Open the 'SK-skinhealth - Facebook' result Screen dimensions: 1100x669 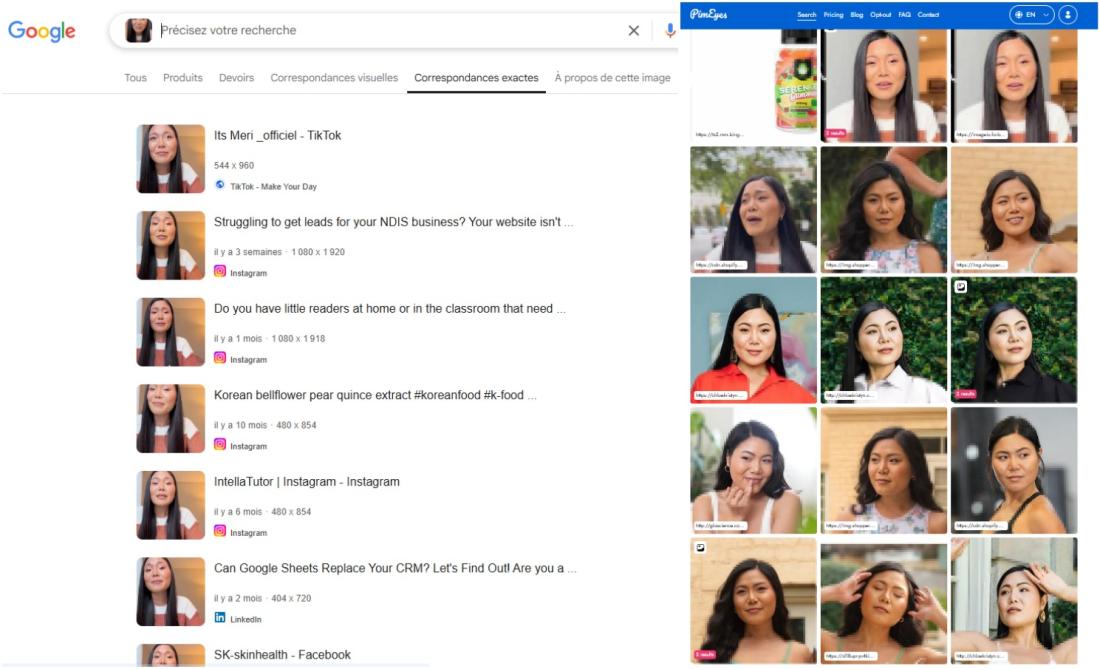282,654
